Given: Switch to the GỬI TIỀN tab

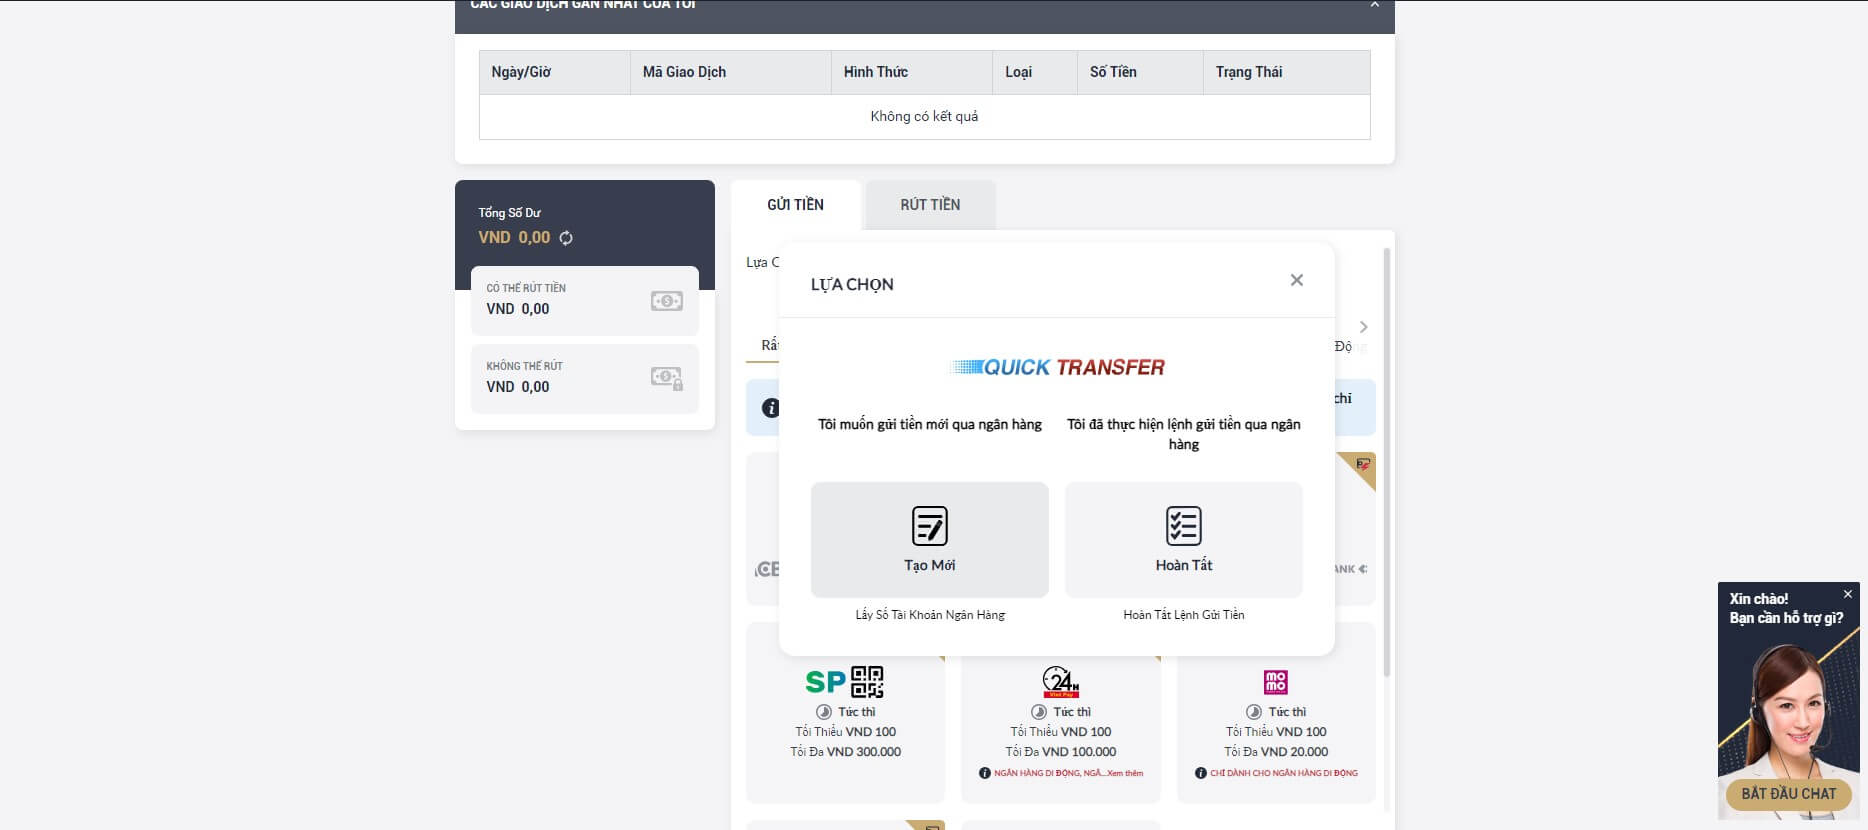Looking at the screenshot, I should [795, 205].
